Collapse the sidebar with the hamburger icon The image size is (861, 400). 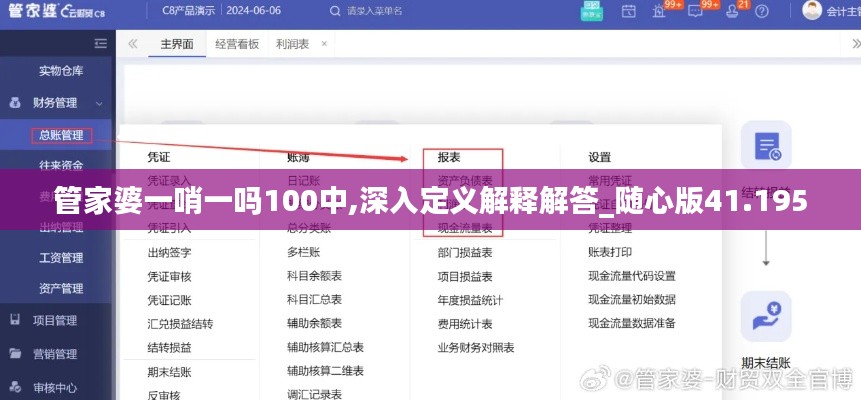pos(100,43)
